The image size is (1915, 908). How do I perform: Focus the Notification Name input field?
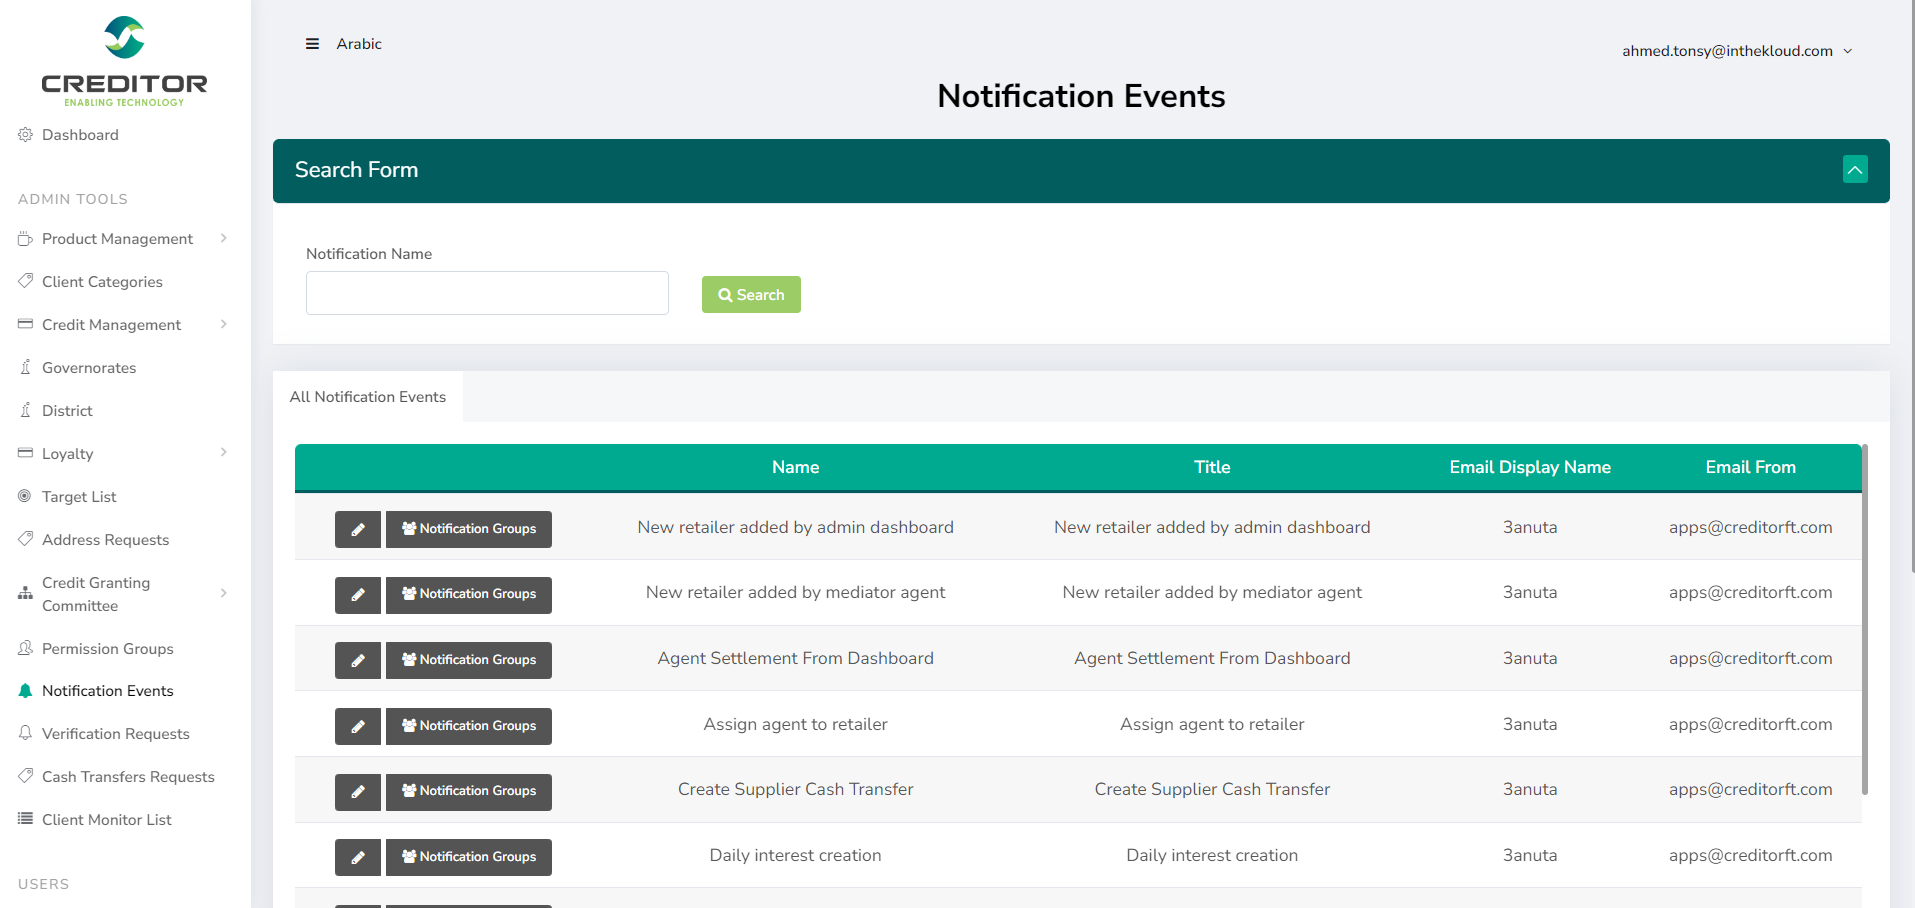tap(487, 293)
